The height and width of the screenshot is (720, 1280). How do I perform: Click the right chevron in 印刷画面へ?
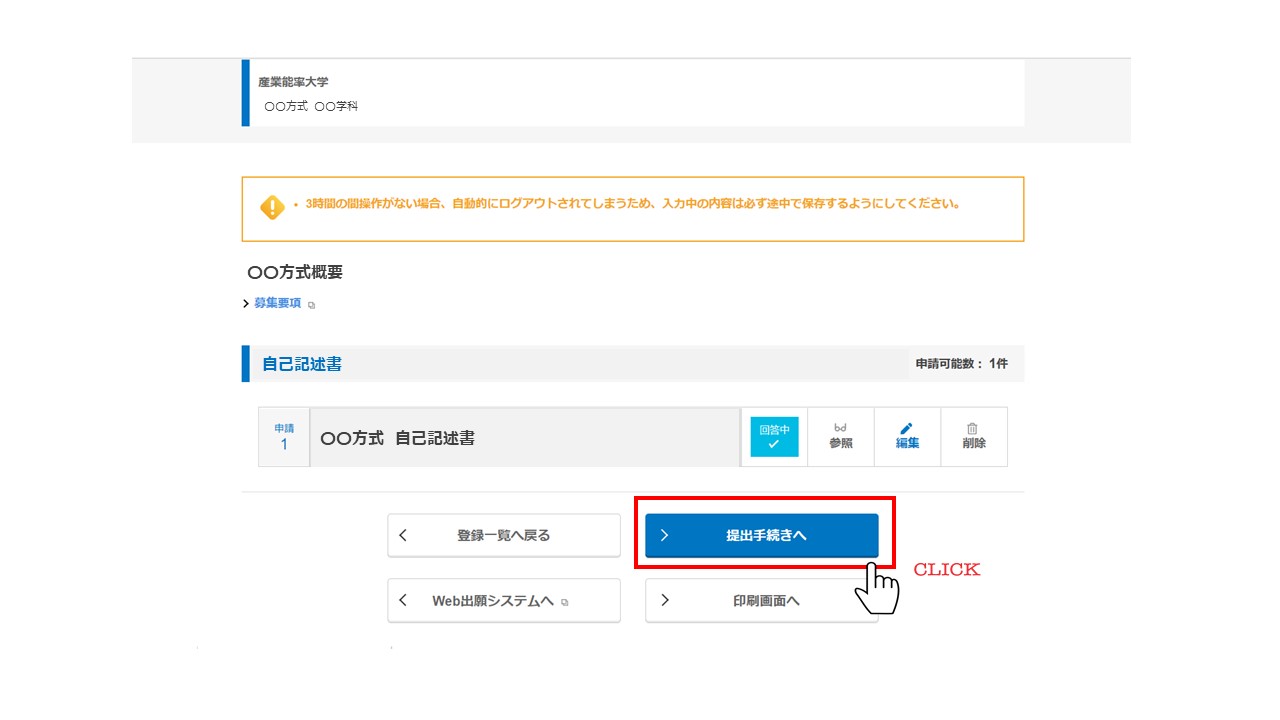[666, 601]
